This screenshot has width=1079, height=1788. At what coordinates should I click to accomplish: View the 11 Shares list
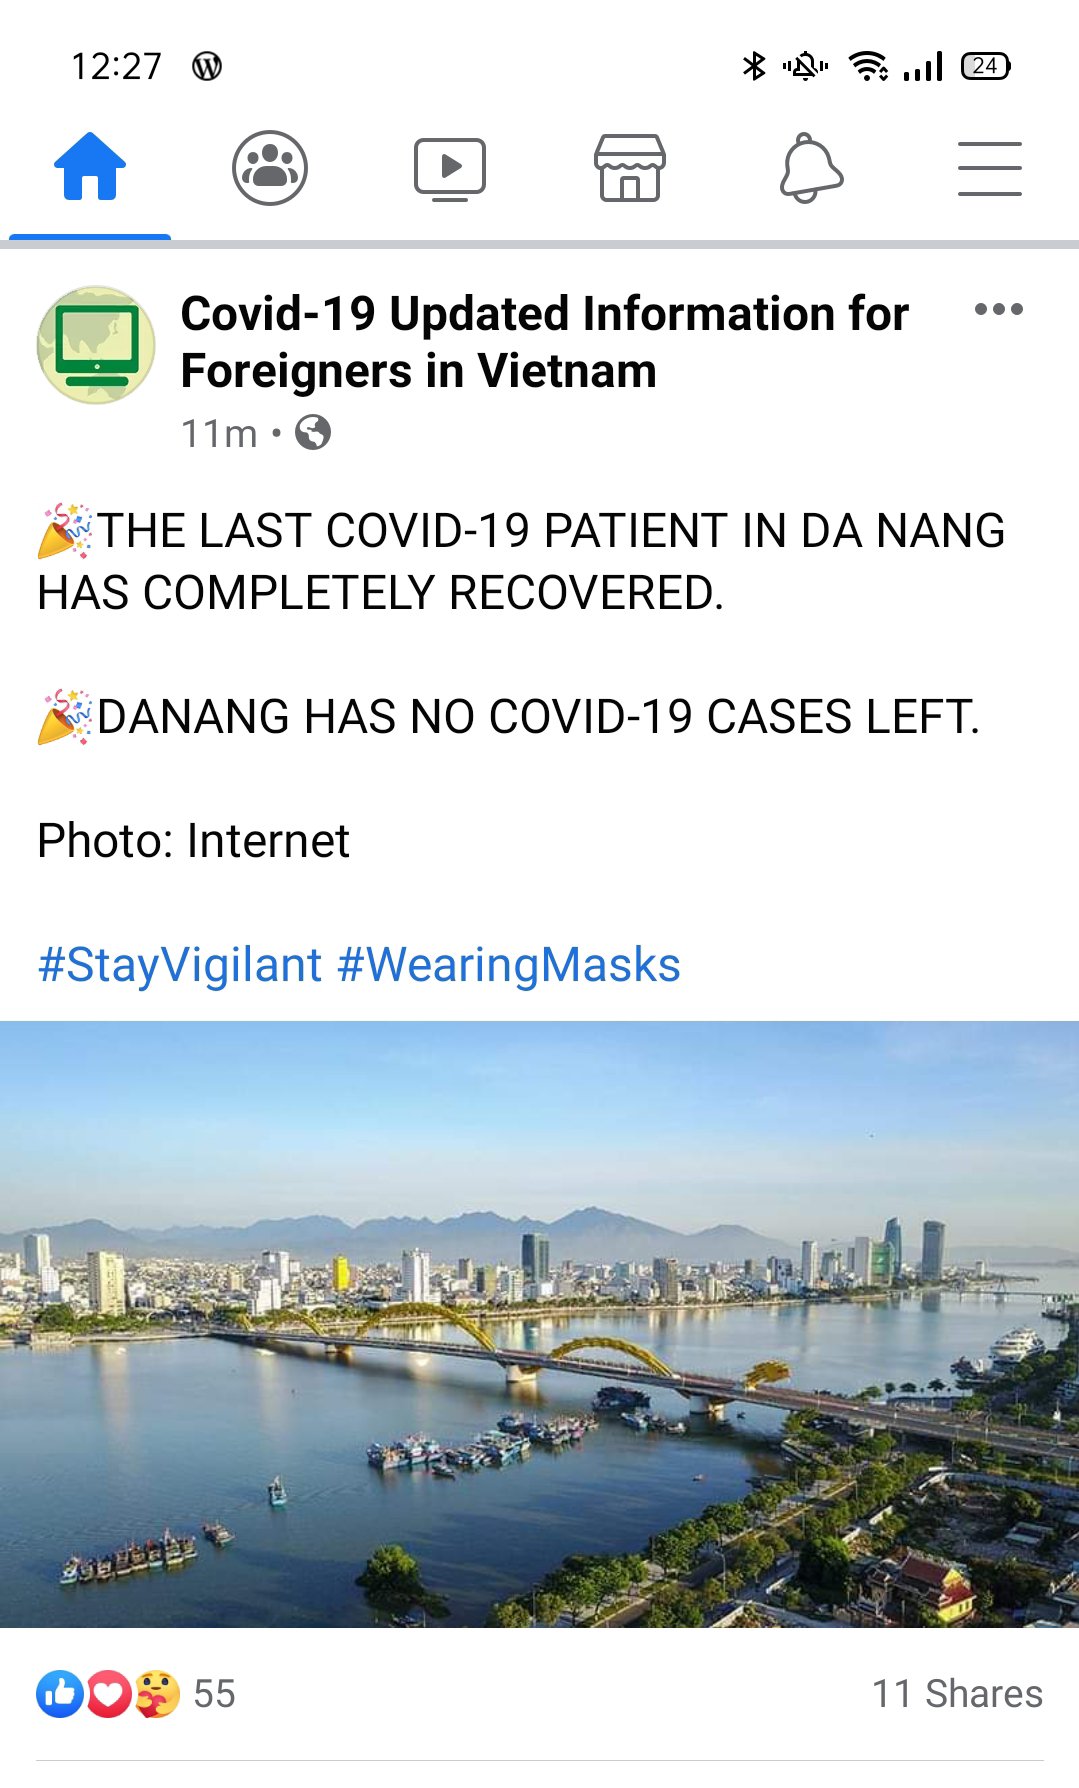[958, 1694]
